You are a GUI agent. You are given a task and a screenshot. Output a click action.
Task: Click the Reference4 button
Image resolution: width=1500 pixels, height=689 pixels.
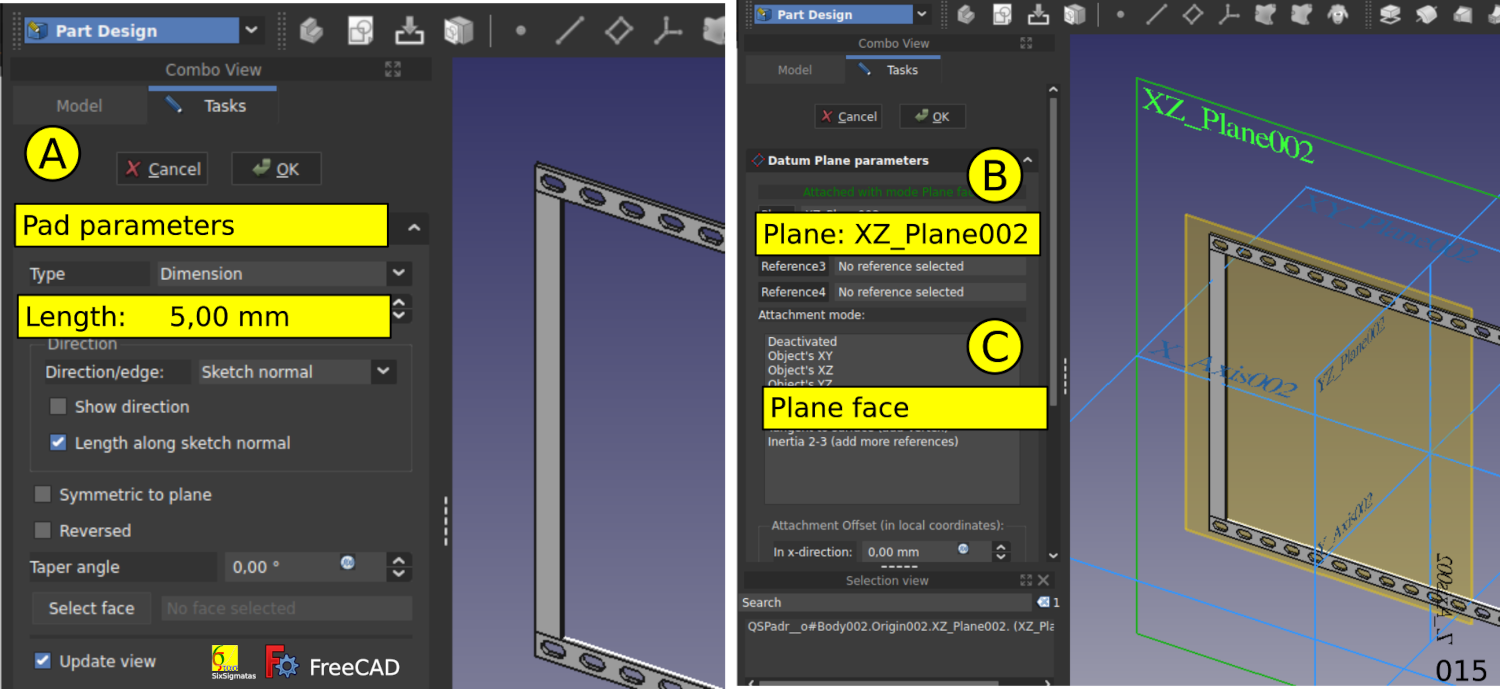[x=794, y=292]
